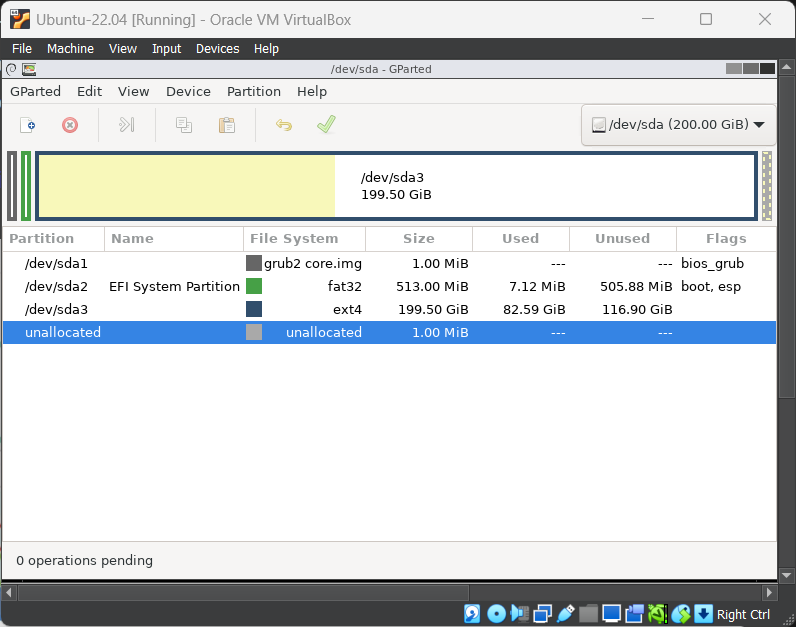This screenshot has width=796, height=627.
Task: Open VirtualBox Input menu
Action: (167, 49)
